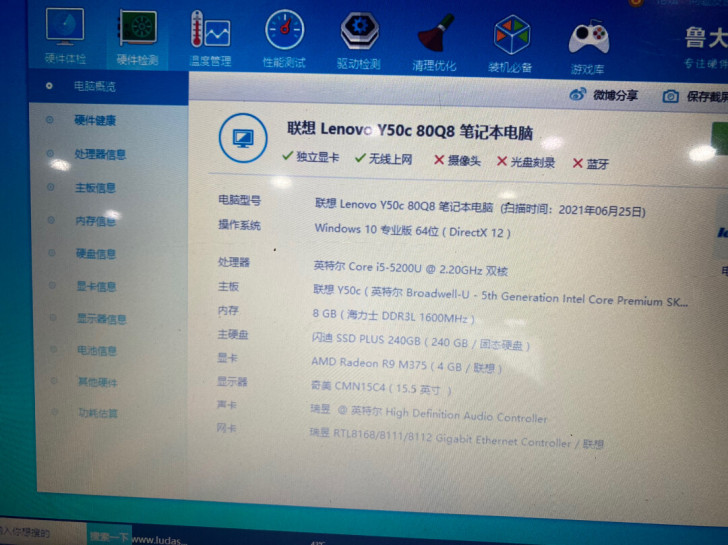Open 清理优化 broom icon
The width and height of the screenshot is (728, 545).
[435, 43]
